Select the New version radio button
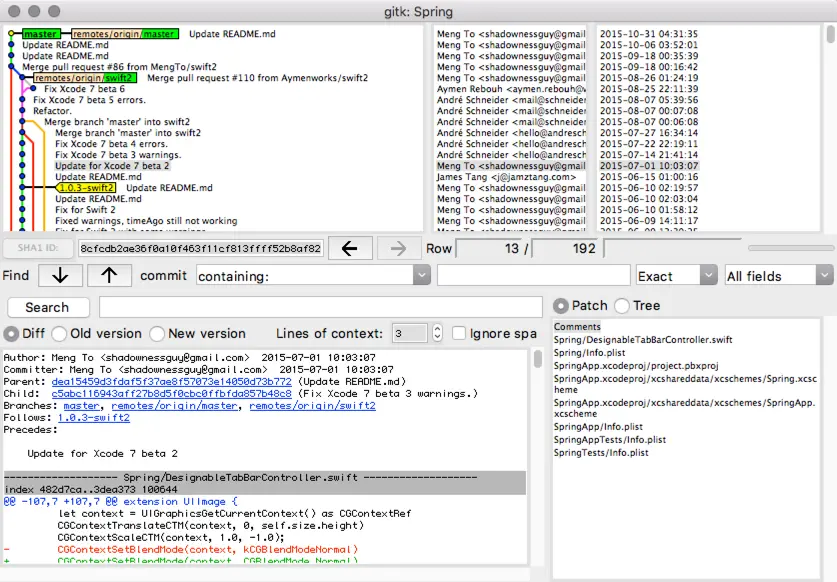The height and width of the screenshot is (582, 837). (157, 334)
